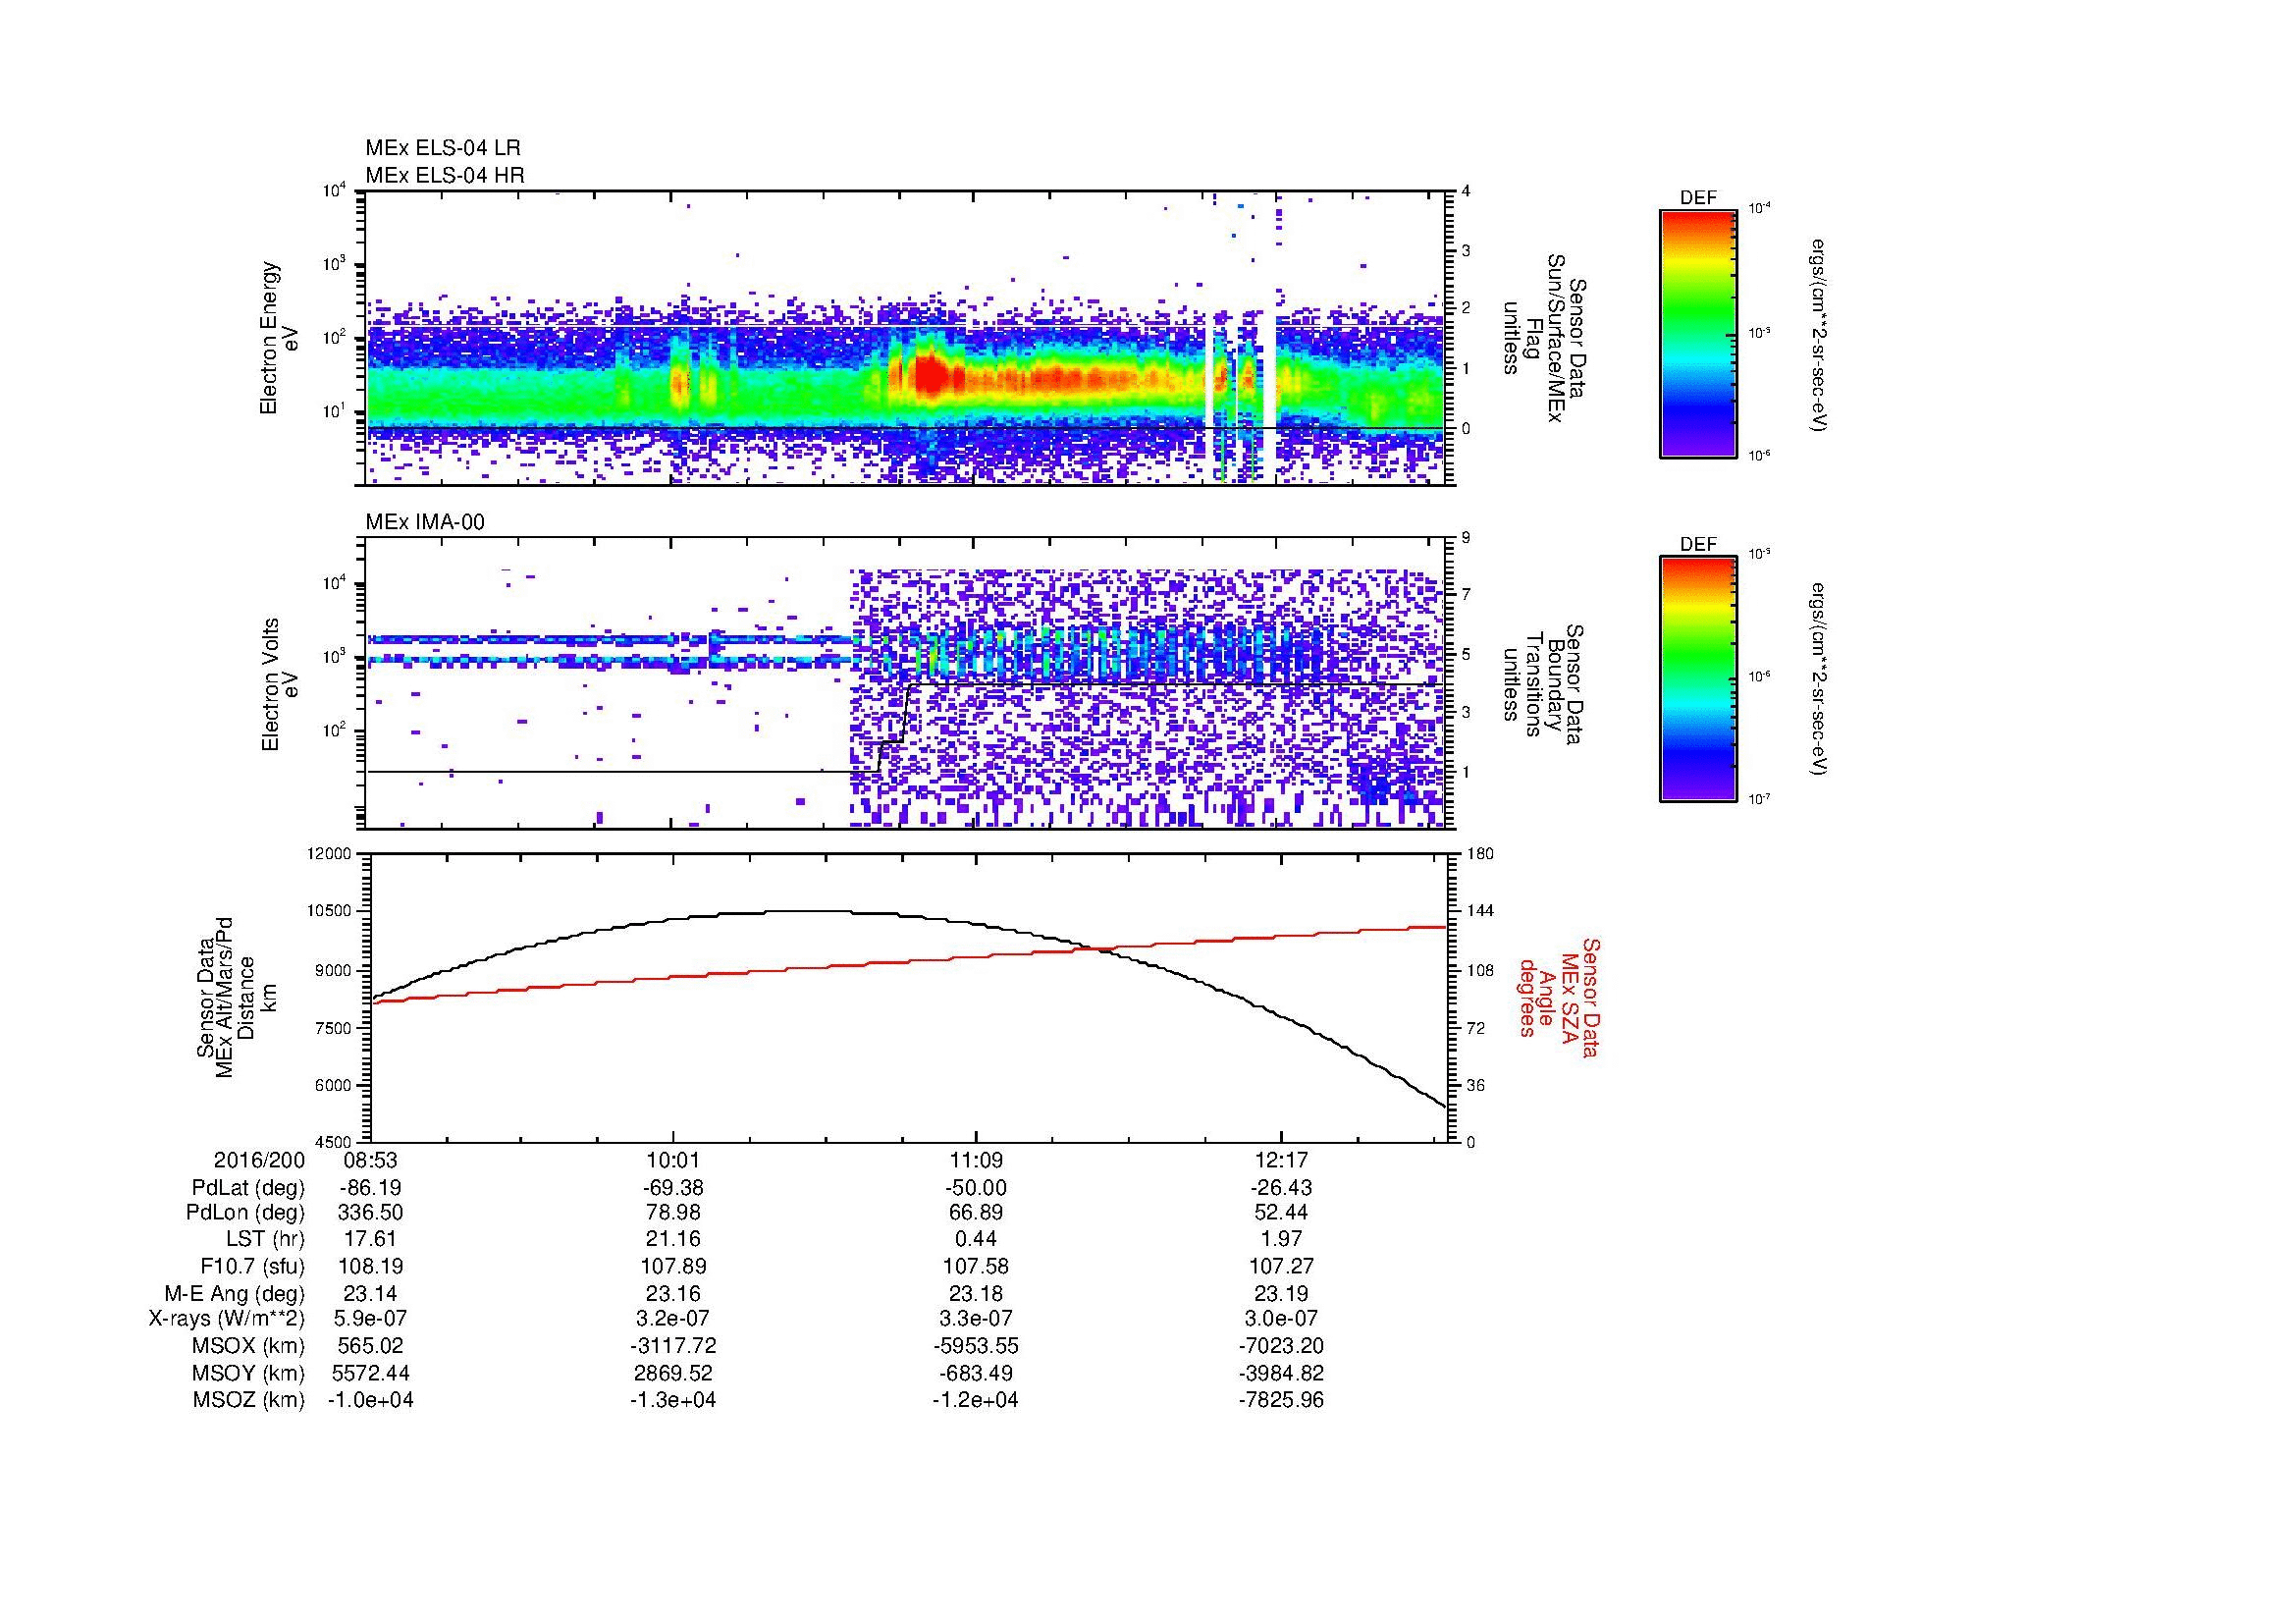
Task: Click the F10.7 value 107.58
Action: (976, 1266)
